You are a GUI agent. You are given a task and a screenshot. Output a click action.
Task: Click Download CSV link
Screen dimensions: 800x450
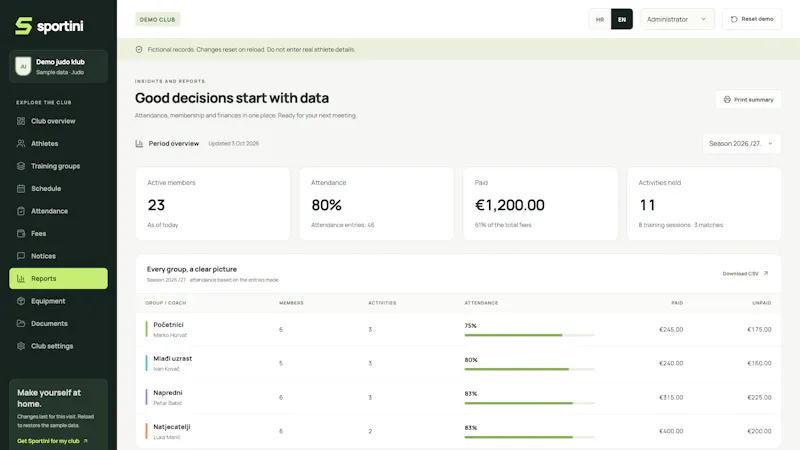[x=745, y=273]
